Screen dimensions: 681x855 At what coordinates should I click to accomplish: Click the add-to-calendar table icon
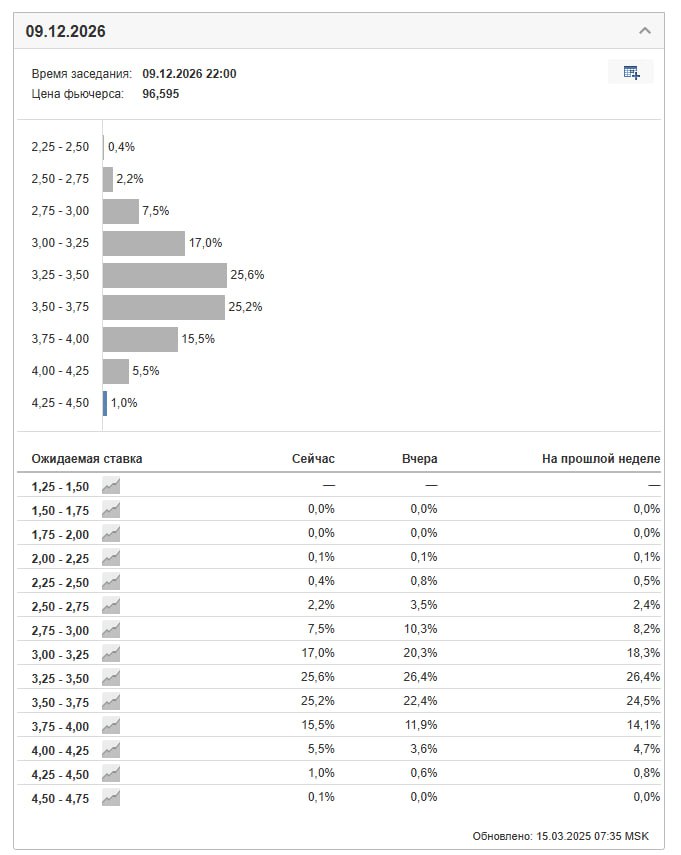(x=631, y=72)
